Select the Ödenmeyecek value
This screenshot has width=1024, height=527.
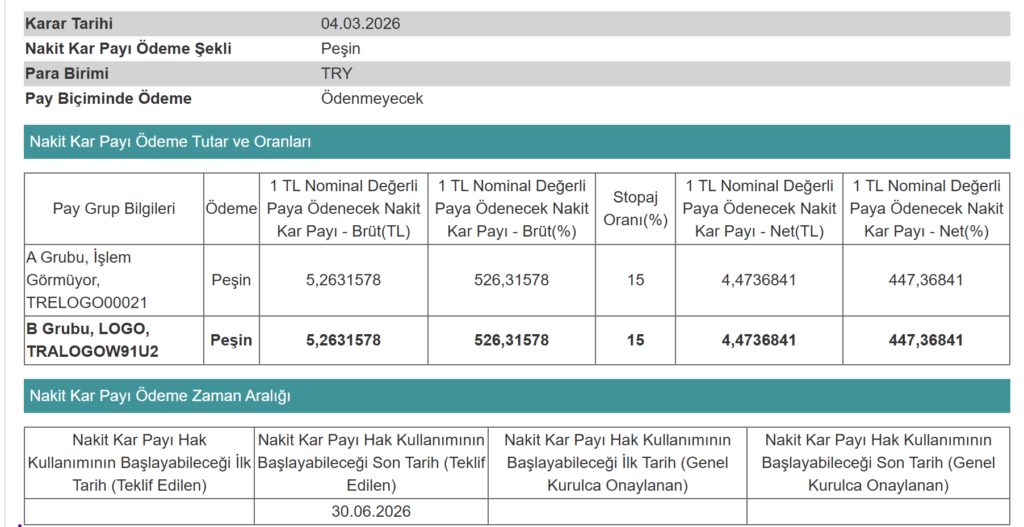coord(372,99)
